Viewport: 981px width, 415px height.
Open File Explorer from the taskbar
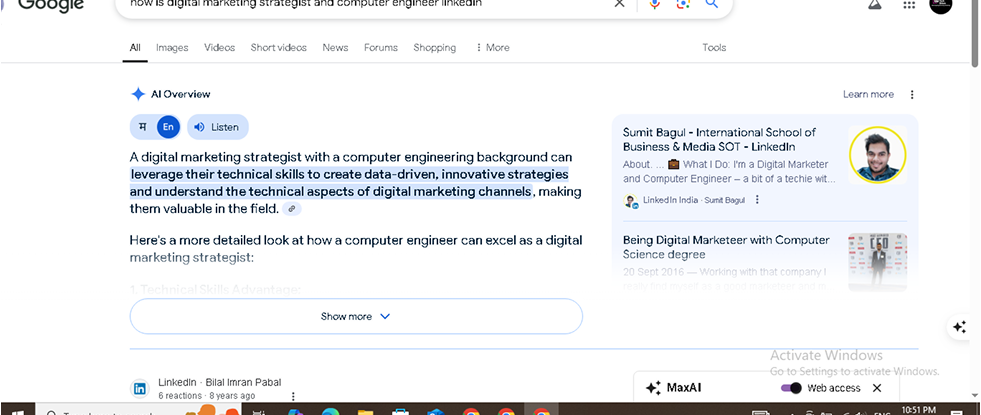point(365,411)
